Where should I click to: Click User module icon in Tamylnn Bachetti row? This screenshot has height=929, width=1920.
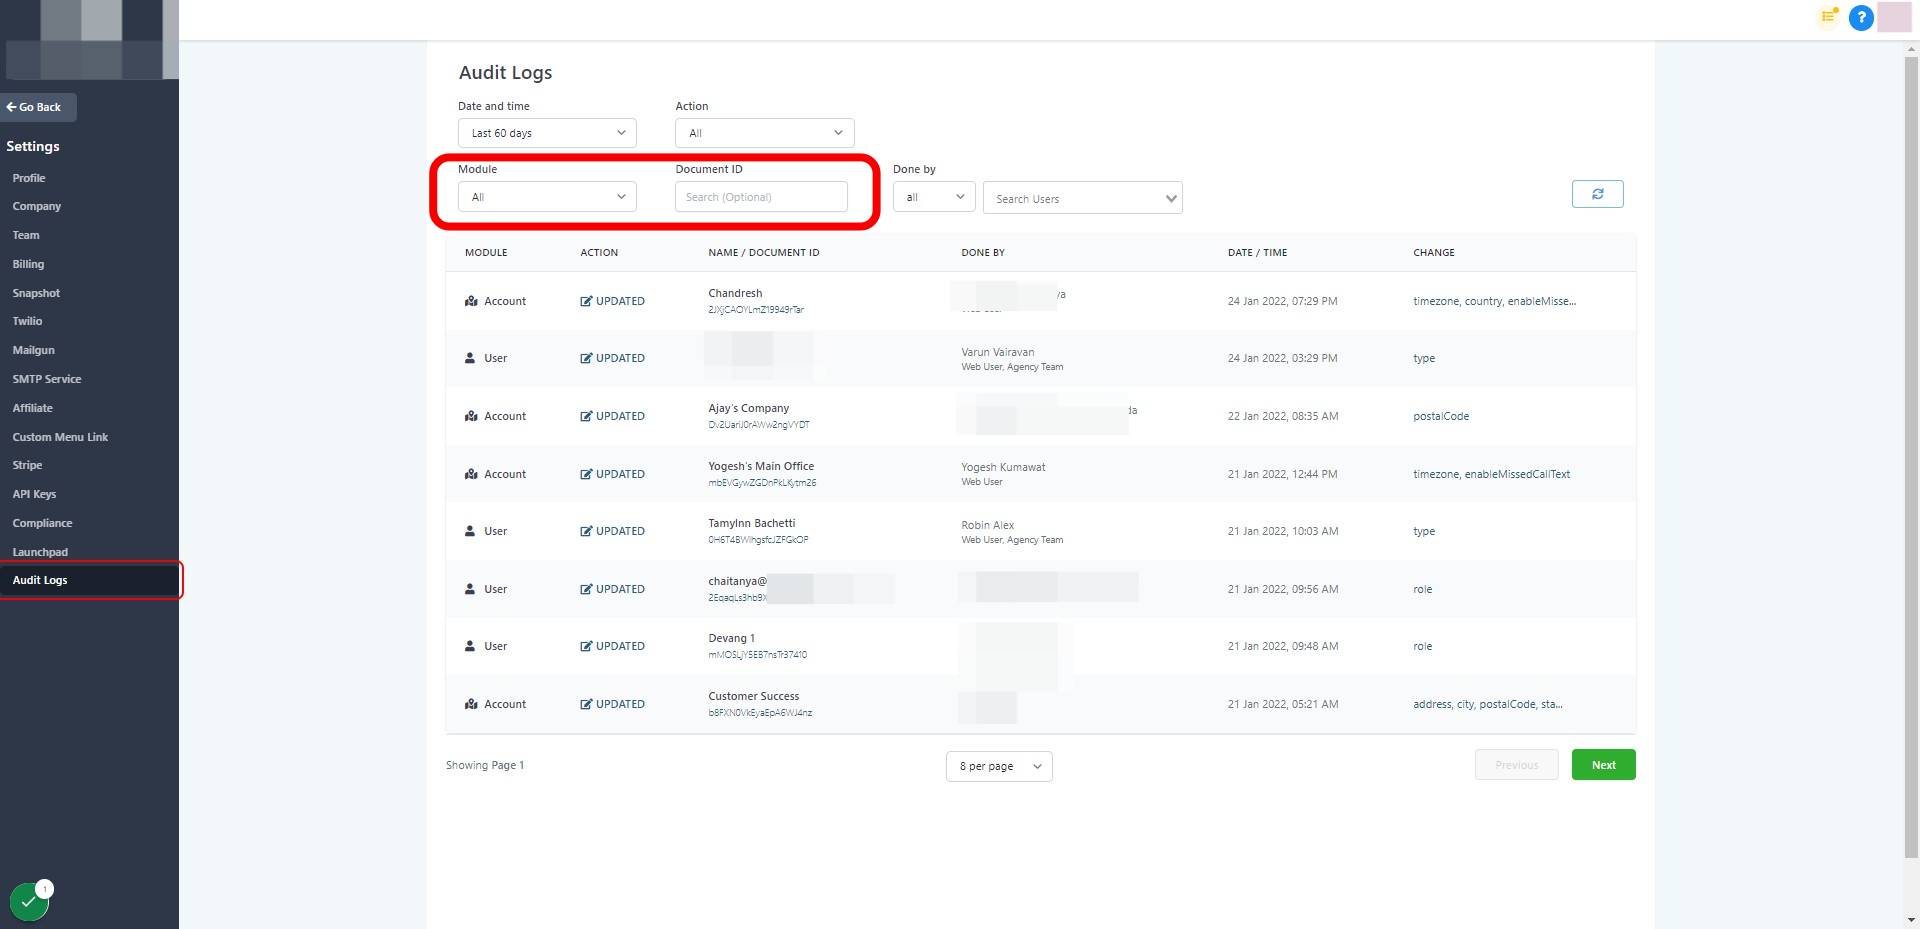470,531
